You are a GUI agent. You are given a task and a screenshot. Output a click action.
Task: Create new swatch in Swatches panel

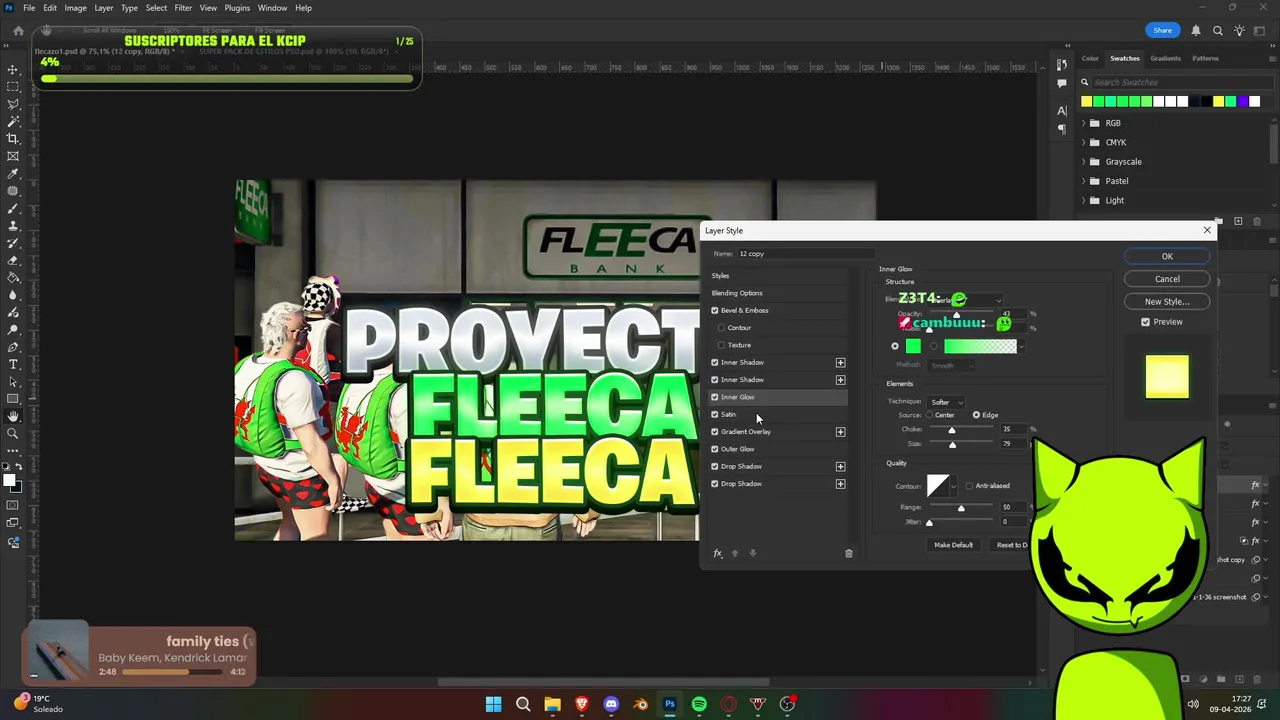pyautogui.click(x=1238, y=221)
